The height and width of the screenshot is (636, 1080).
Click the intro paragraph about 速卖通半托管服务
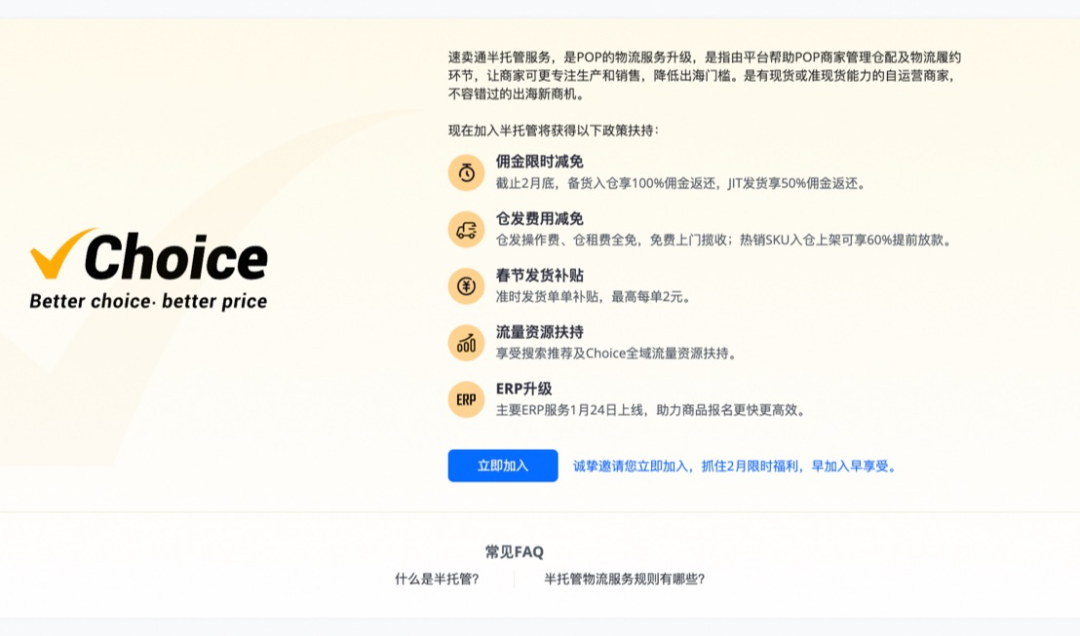pyautogui.click(x=700, y=75)
